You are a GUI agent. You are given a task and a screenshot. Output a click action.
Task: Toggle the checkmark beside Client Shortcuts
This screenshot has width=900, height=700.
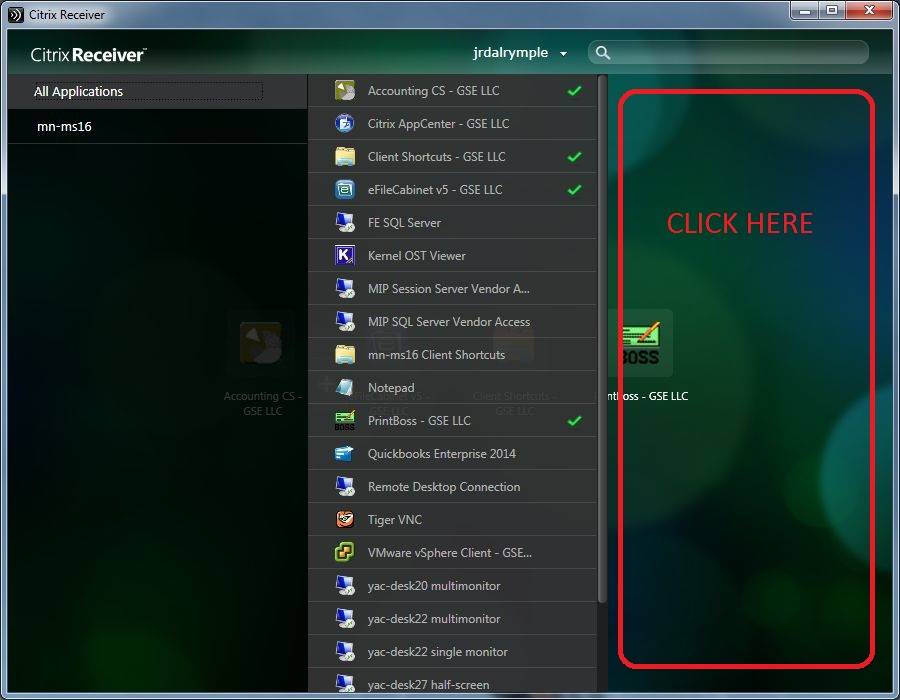(574, 156)
